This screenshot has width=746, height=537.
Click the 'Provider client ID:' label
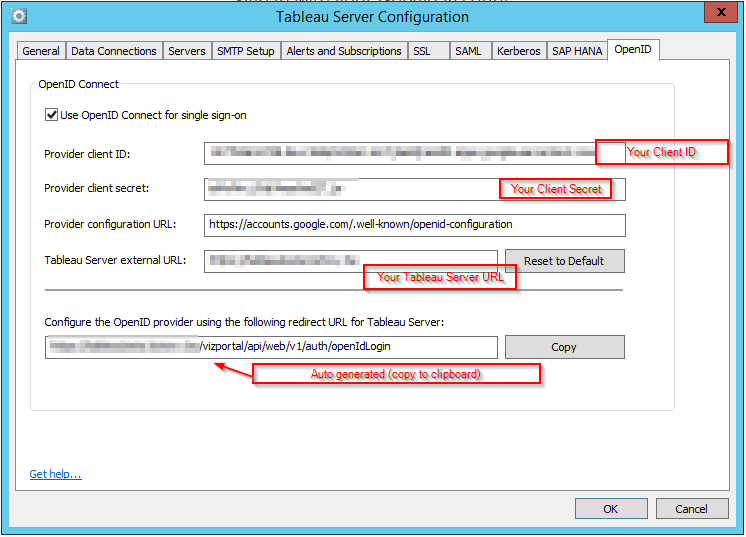click(x=87, y=154)
